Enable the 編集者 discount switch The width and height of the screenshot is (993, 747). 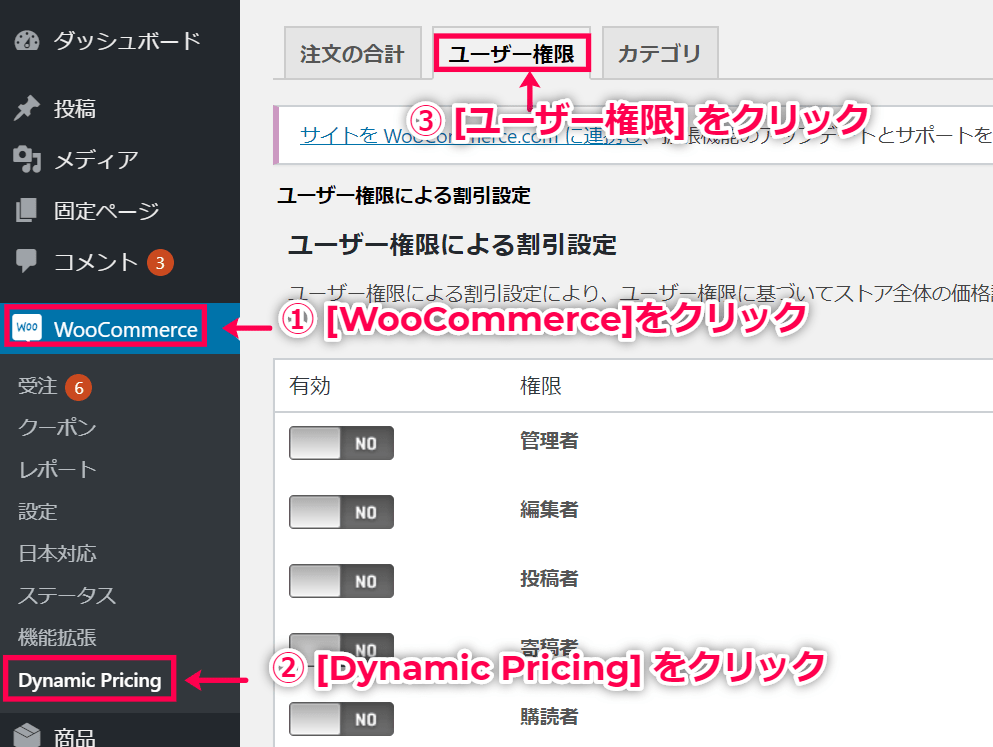coord(341,512)
